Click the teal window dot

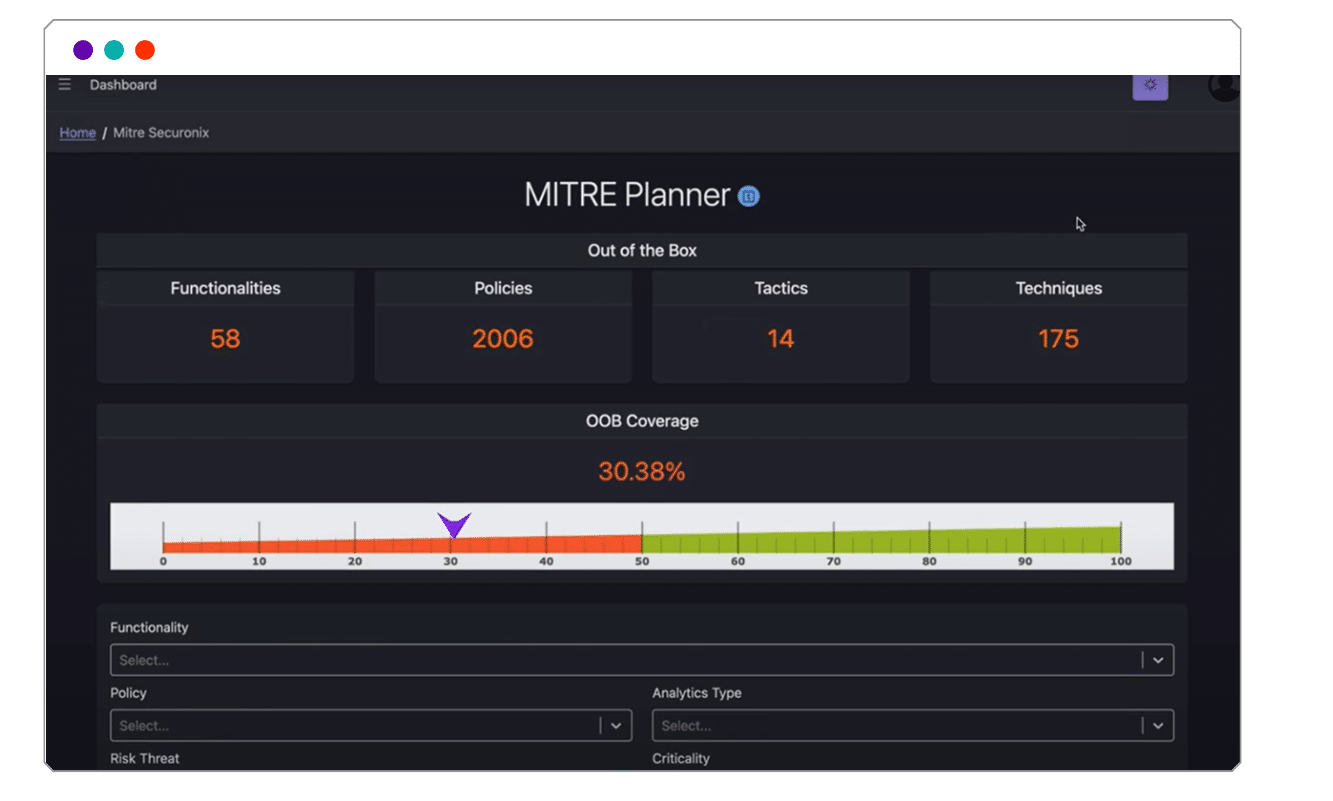point(114,50)
